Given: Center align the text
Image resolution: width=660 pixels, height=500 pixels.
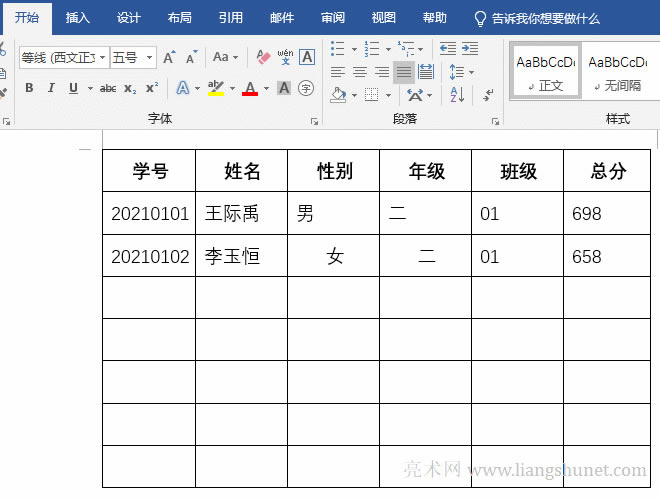Looking at the screenshot, I should point(360,72).
